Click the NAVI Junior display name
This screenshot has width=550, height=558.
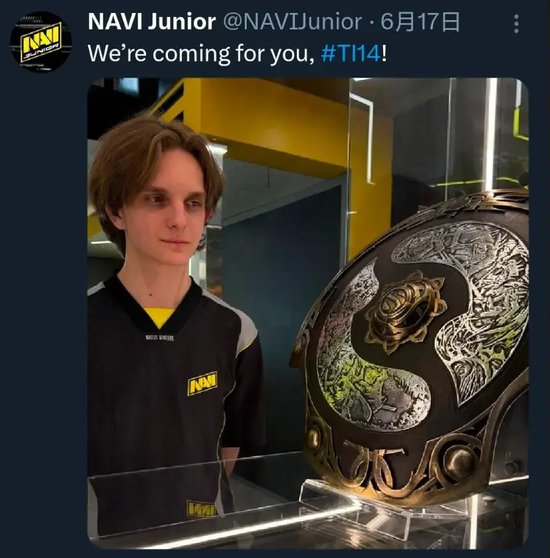(152, 21)
